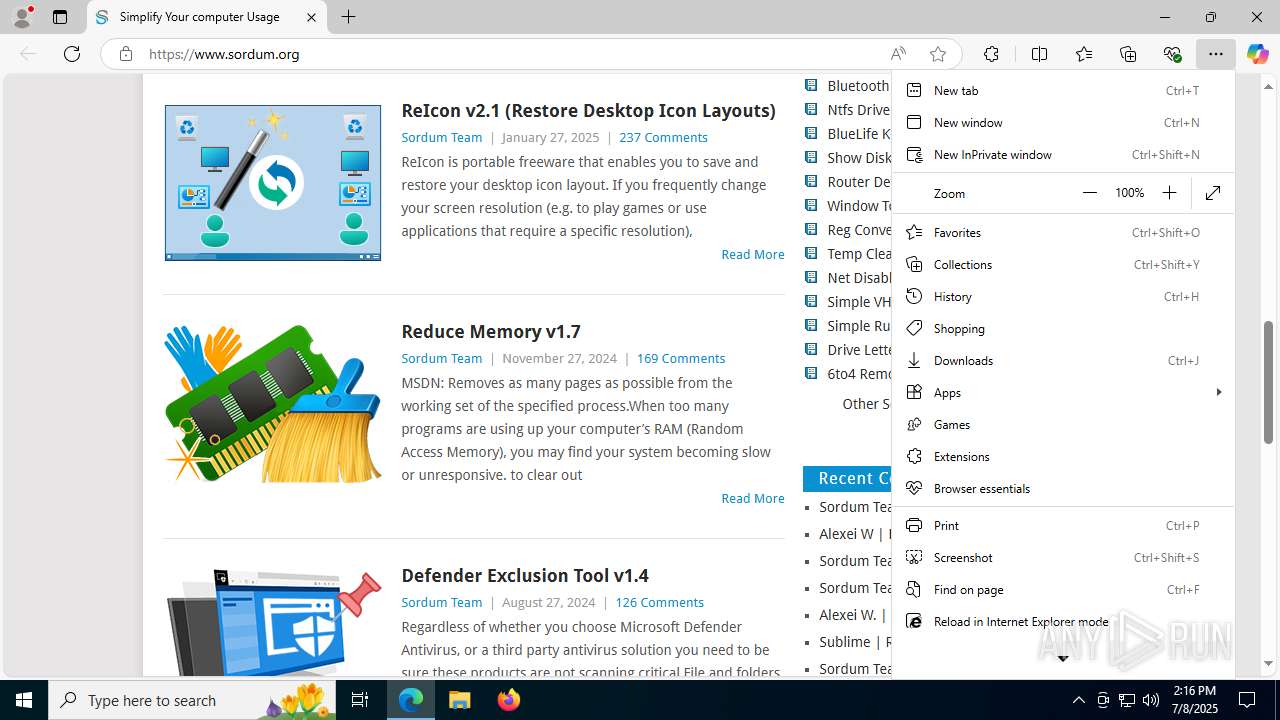The image size is (1280, 720).
Task: Click the Edge icon on the taskbar
Action: [411, 700]
